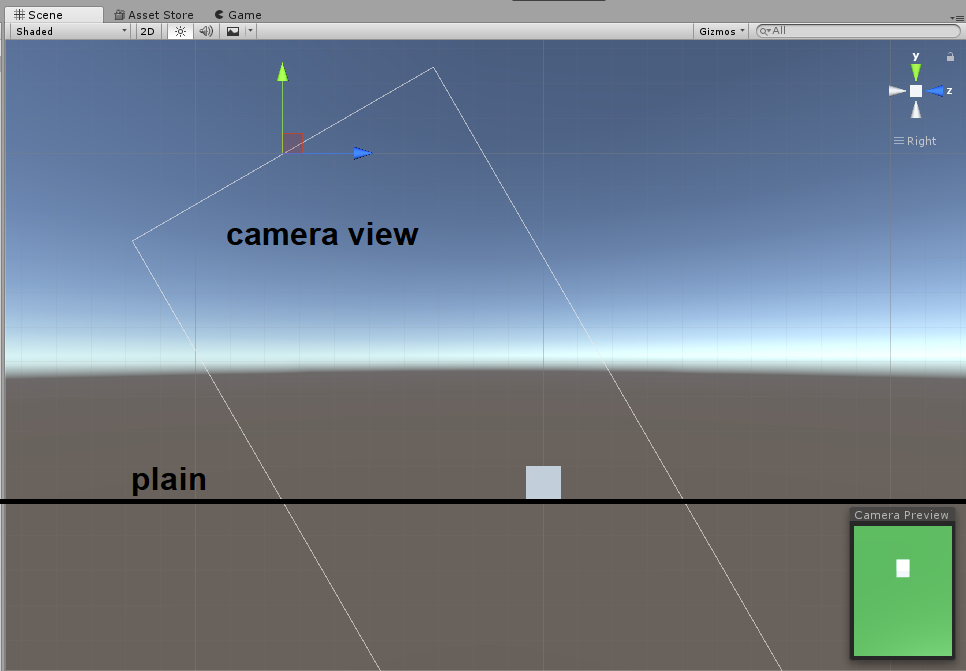Toggle scene view rotation lock
Viewport: 966px width, 671px height.
pyautogui.click(x=950, y=57)
